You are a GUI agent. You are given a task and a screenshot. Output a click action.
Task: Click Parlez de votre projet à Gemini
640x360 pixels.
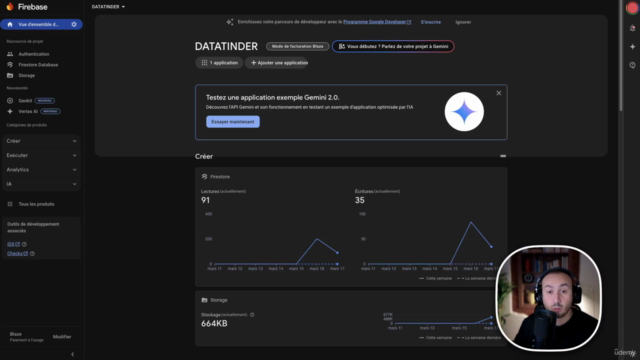point(393,47)
